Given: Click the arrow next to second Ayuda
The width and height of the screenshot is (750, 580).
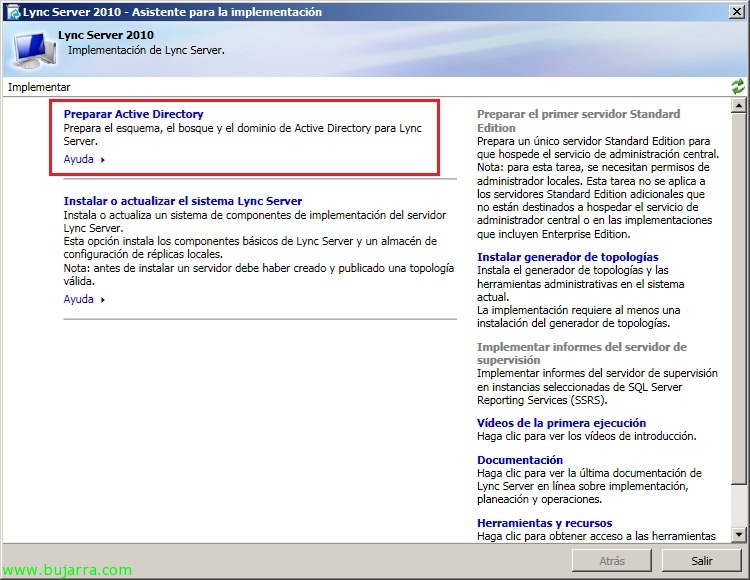Looking at the screenshot, I should [x=102, y=300].
